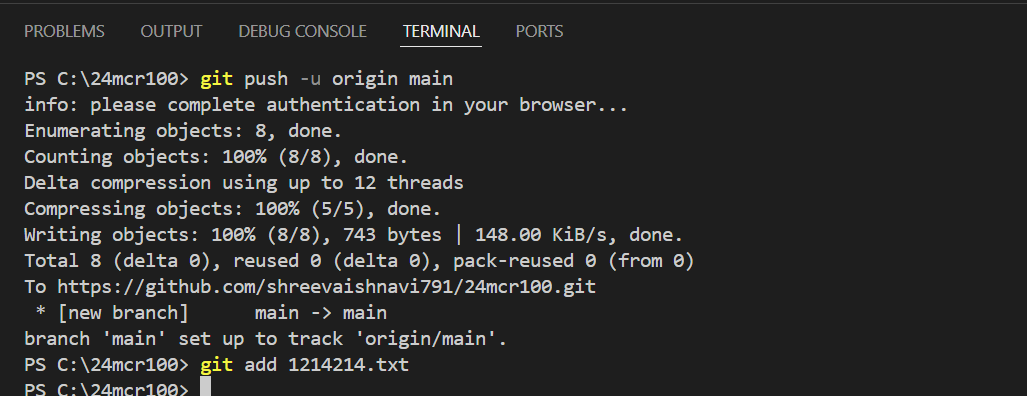This screenshot has width=1027, height=396.
Task: Show the PORTS tab
Action: (x=539, y=31)
